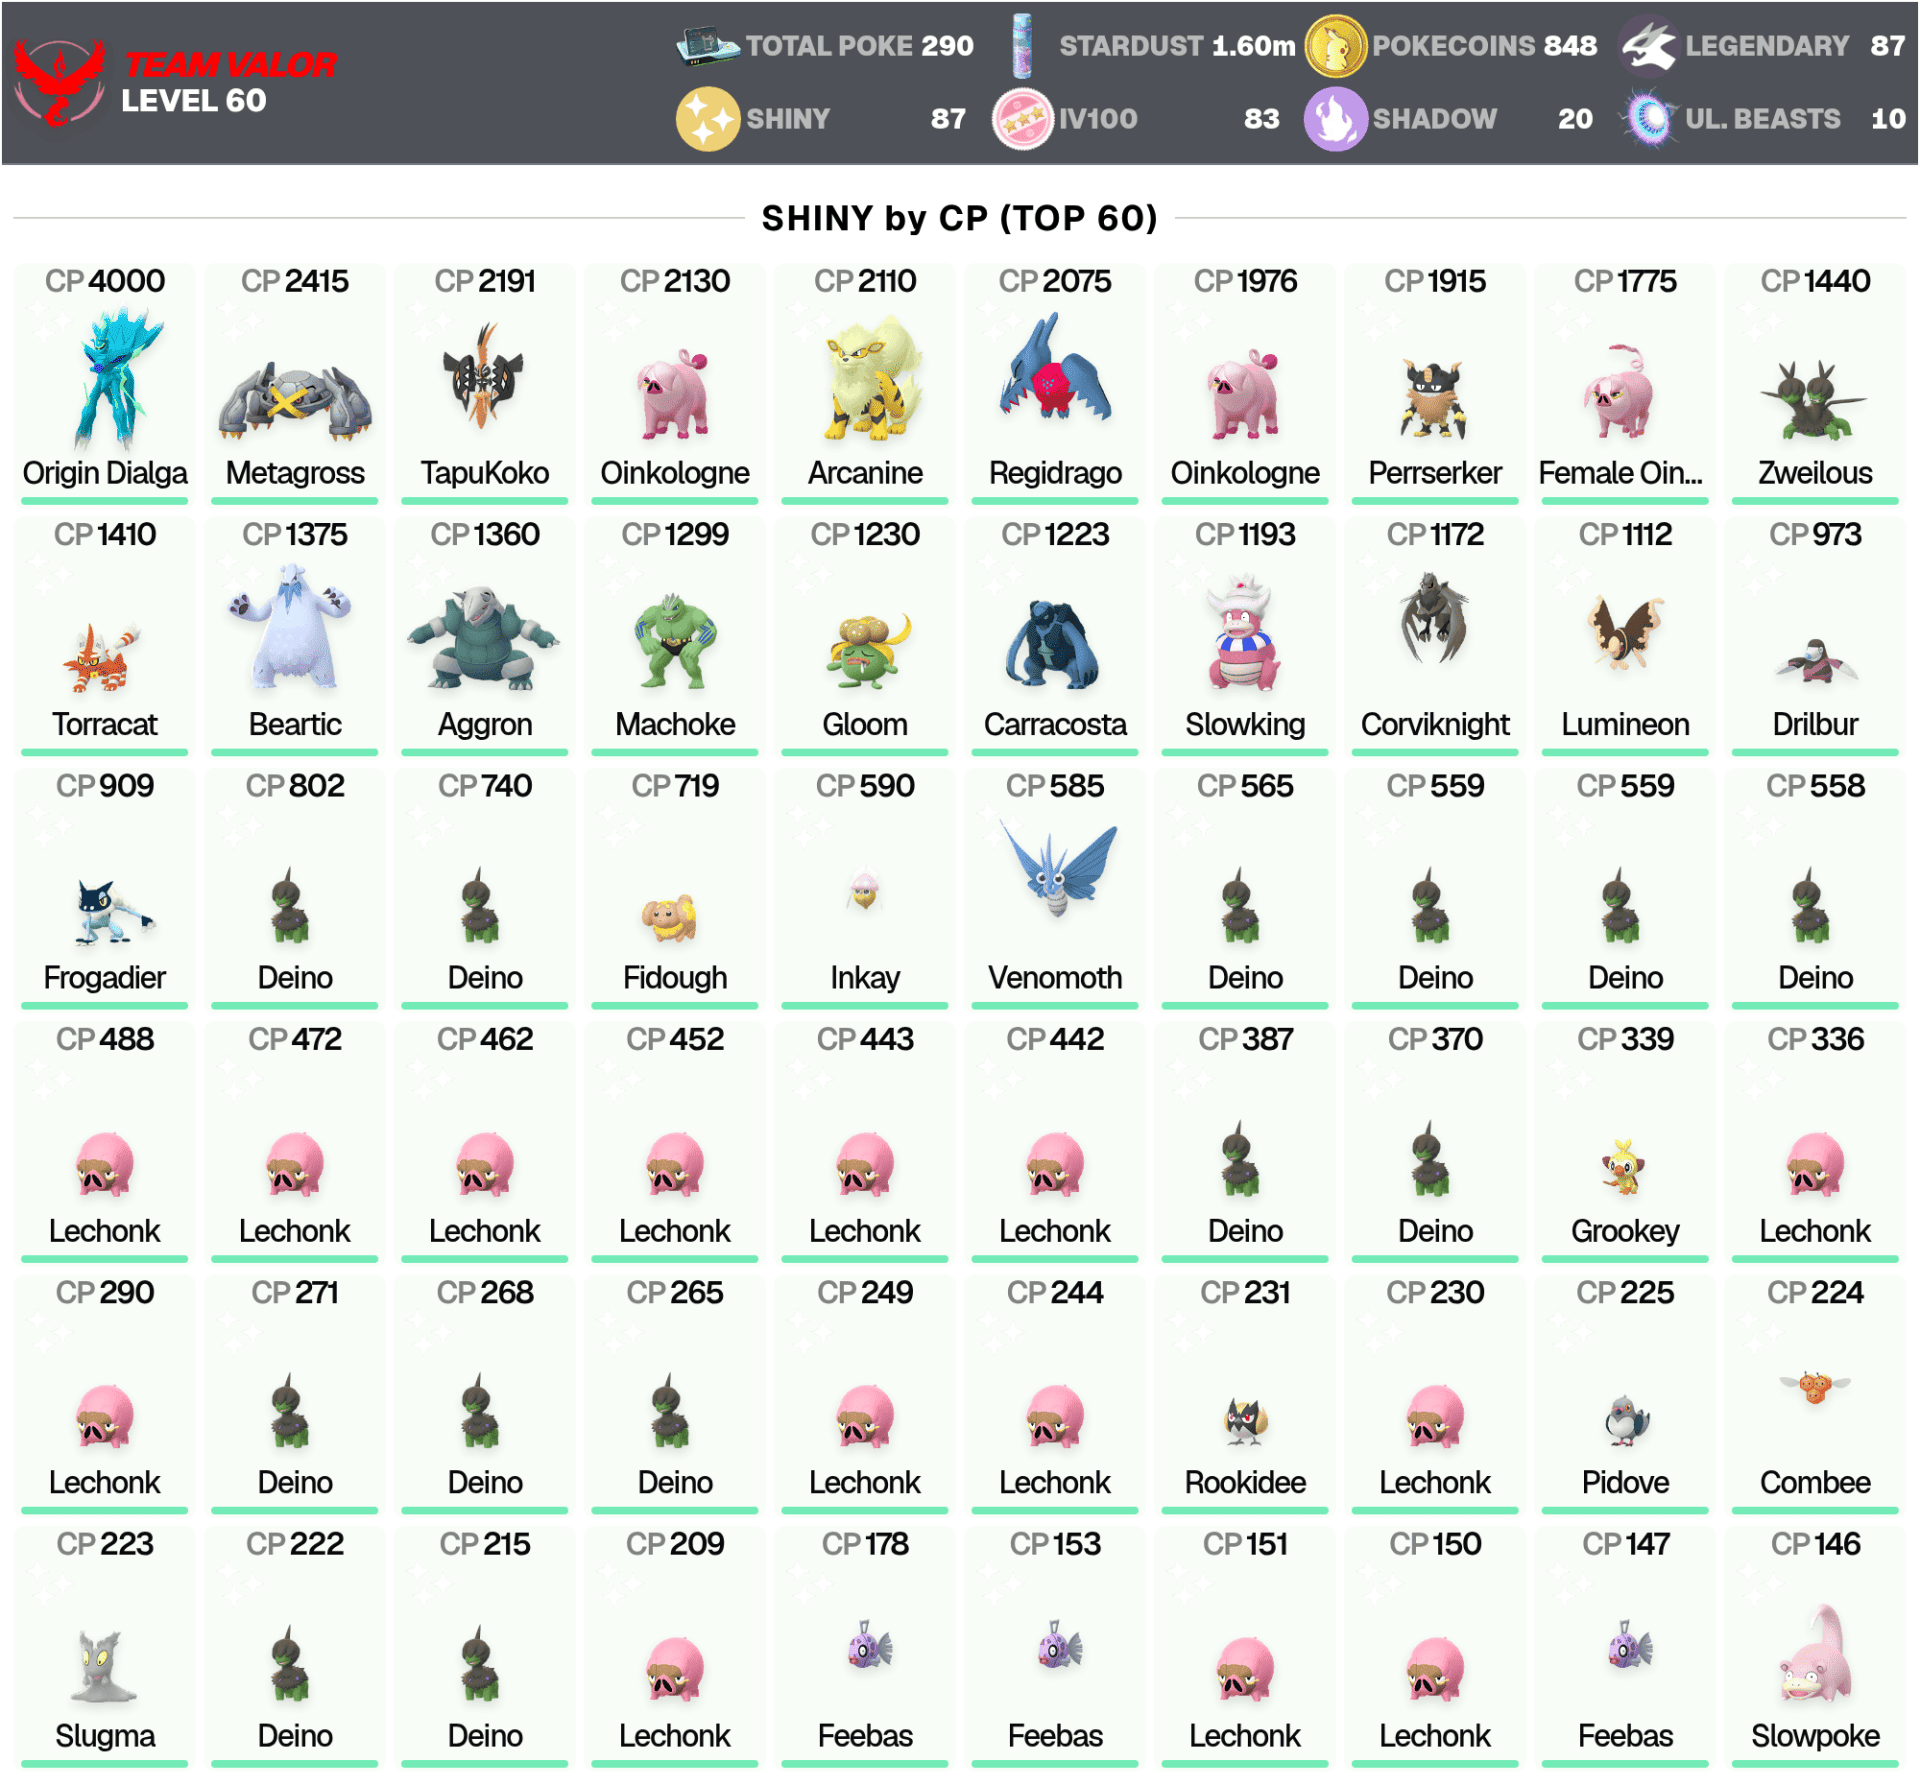The image size is (1920, 1785).
Task: Click the SHINY by CP (TOP 60) heading
Action: (x=959, y=218)
